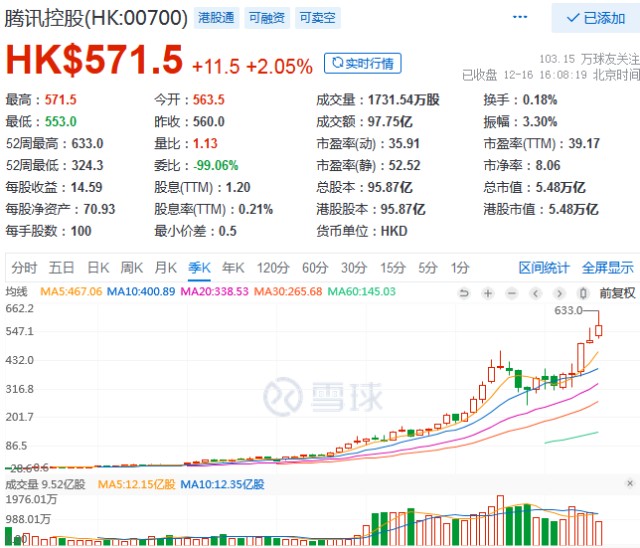Screen dimensions: 640x548
Task: Click the 今开 563.5 value
Action: 209,100
